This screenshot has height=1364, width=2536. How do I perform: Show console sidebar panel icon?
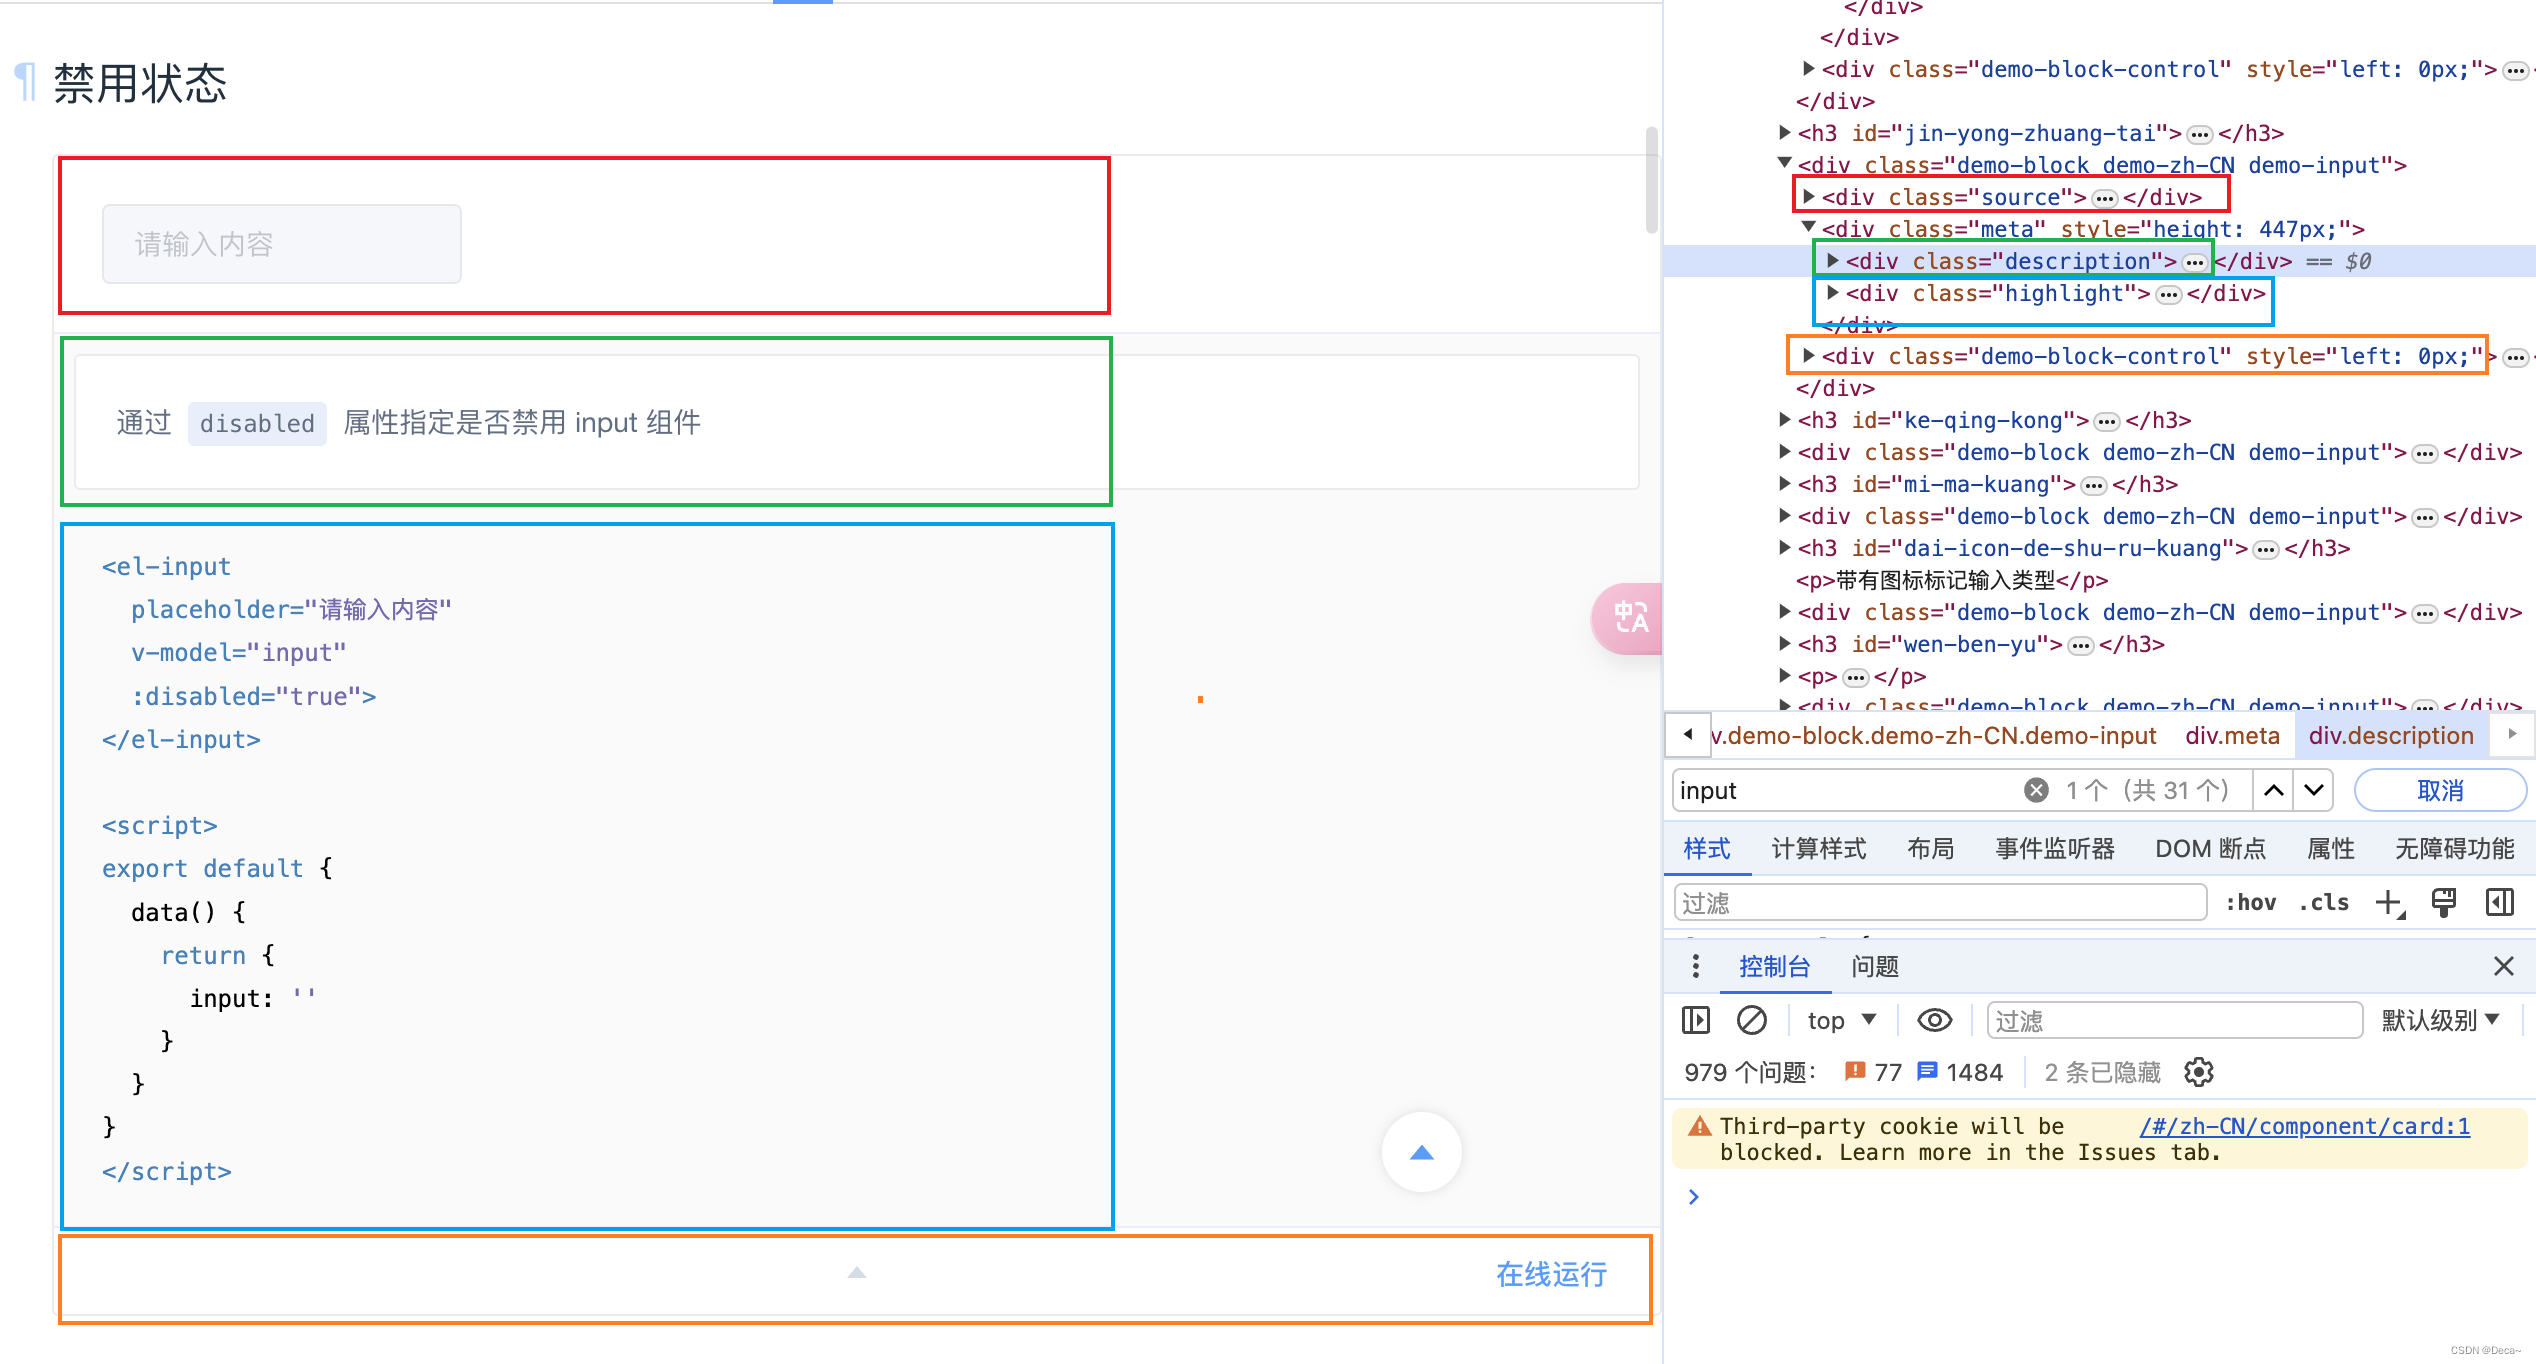point(1696,1020)
